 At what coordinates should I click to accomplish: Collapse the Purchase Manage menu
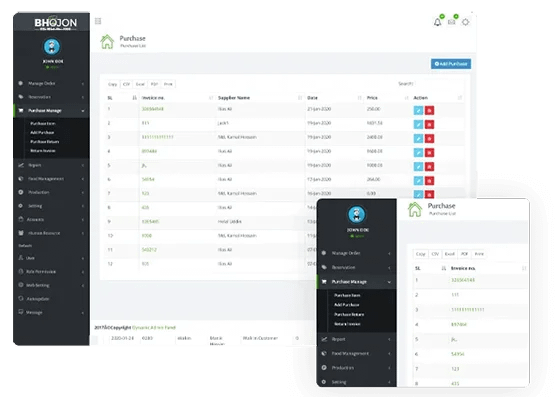51,111
